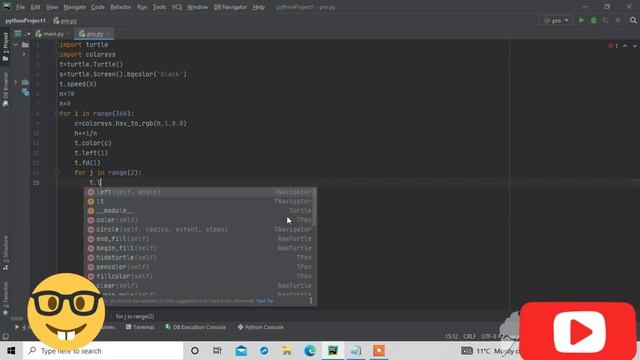Toggle the Structure sidebar button
The image size is (640, 360).
[x=5, y=253]
